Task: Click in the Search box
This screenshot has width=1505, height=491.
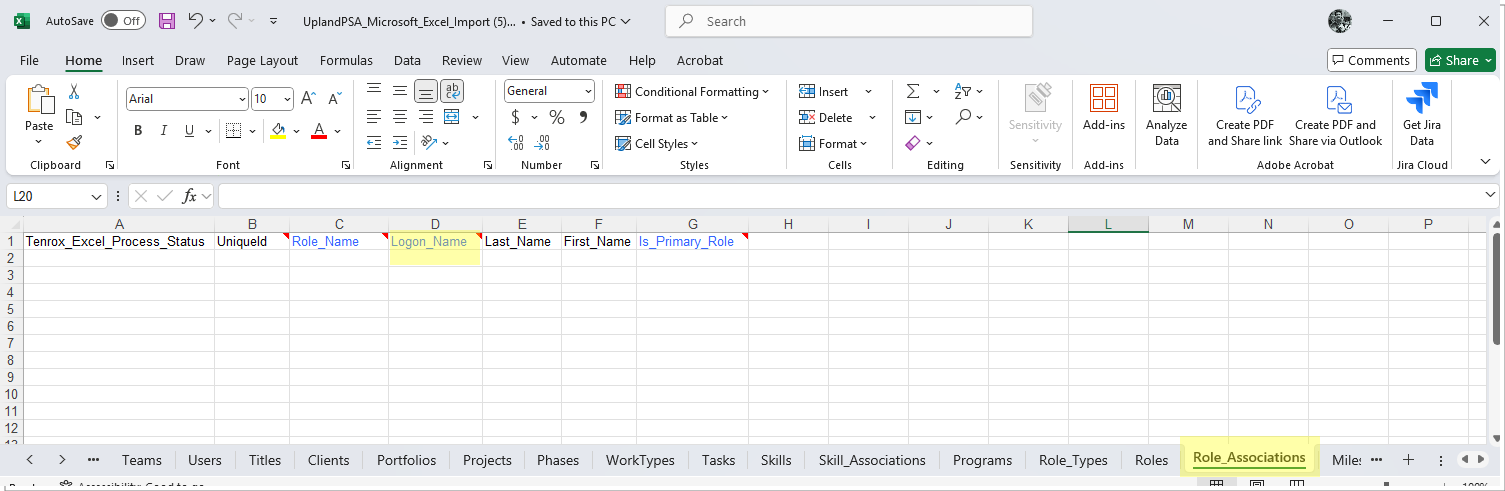Action: 849,21
